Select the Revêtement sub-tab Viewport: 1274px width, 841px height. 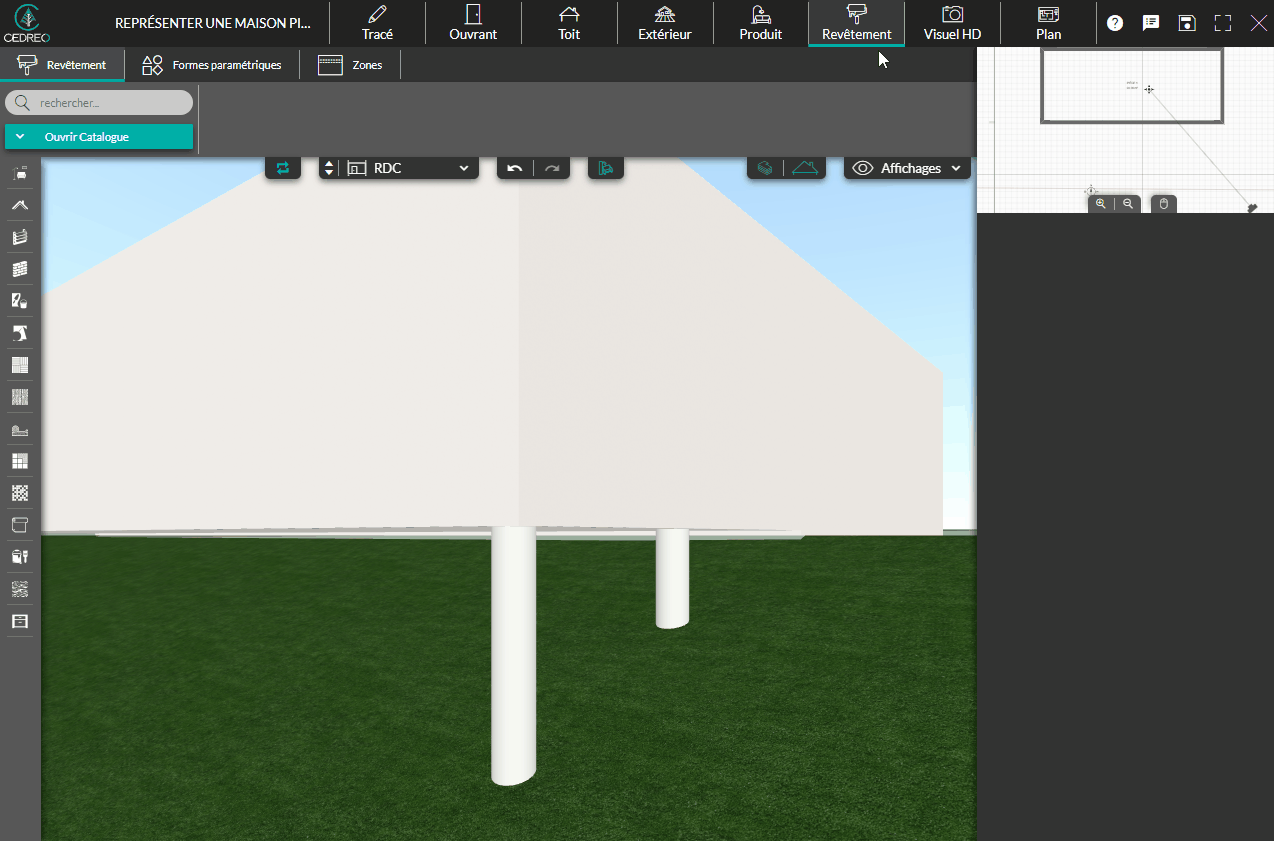[x=62, y=65]
